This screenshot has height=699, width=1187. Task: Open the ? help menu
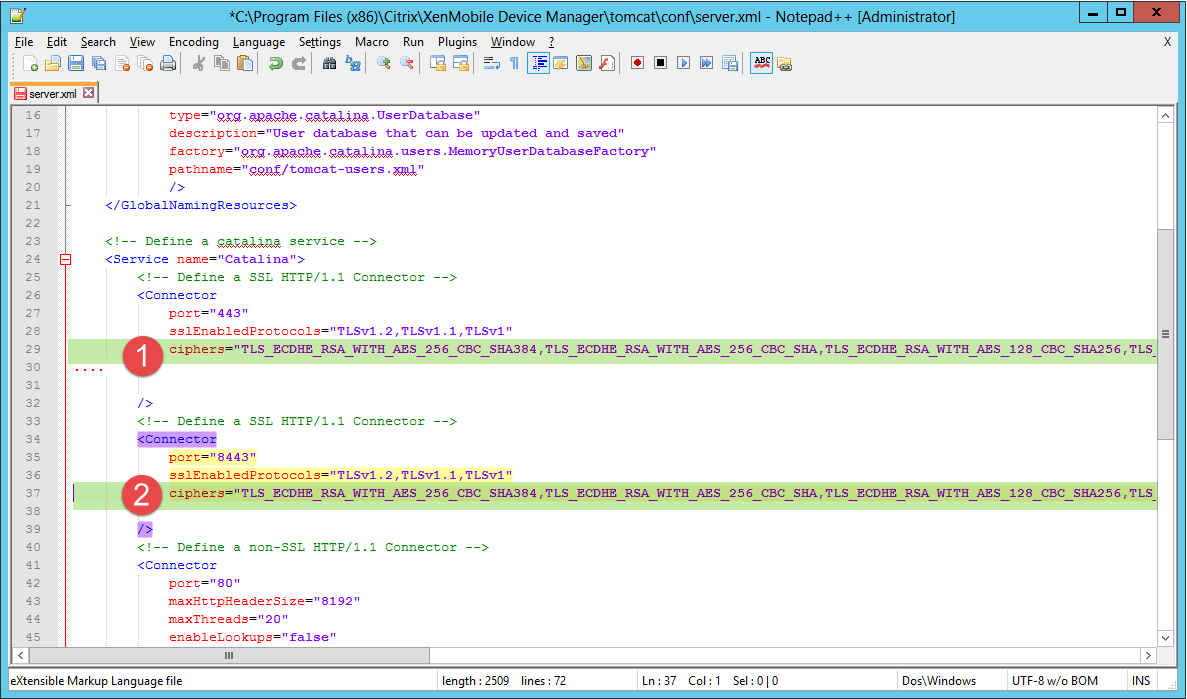tap(551, 42)
